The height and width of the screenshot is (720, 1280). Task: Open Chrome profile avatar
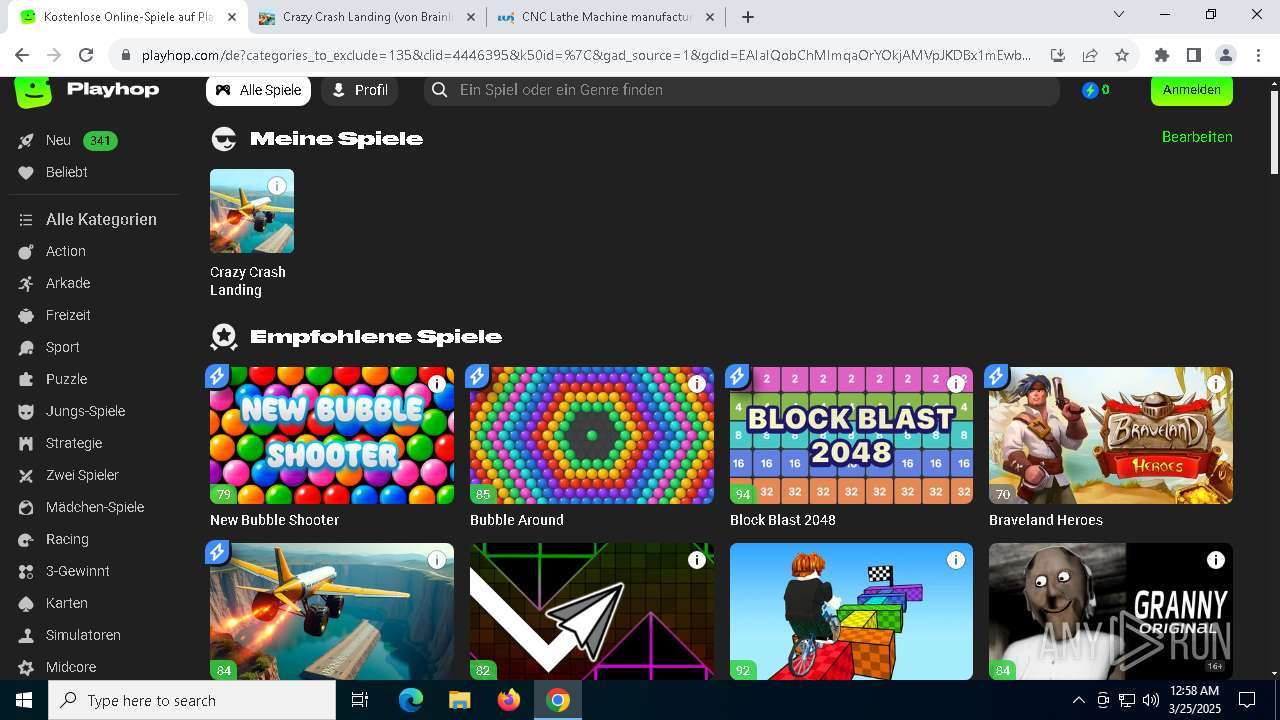pyautogui.click(x=1225, y=56)
